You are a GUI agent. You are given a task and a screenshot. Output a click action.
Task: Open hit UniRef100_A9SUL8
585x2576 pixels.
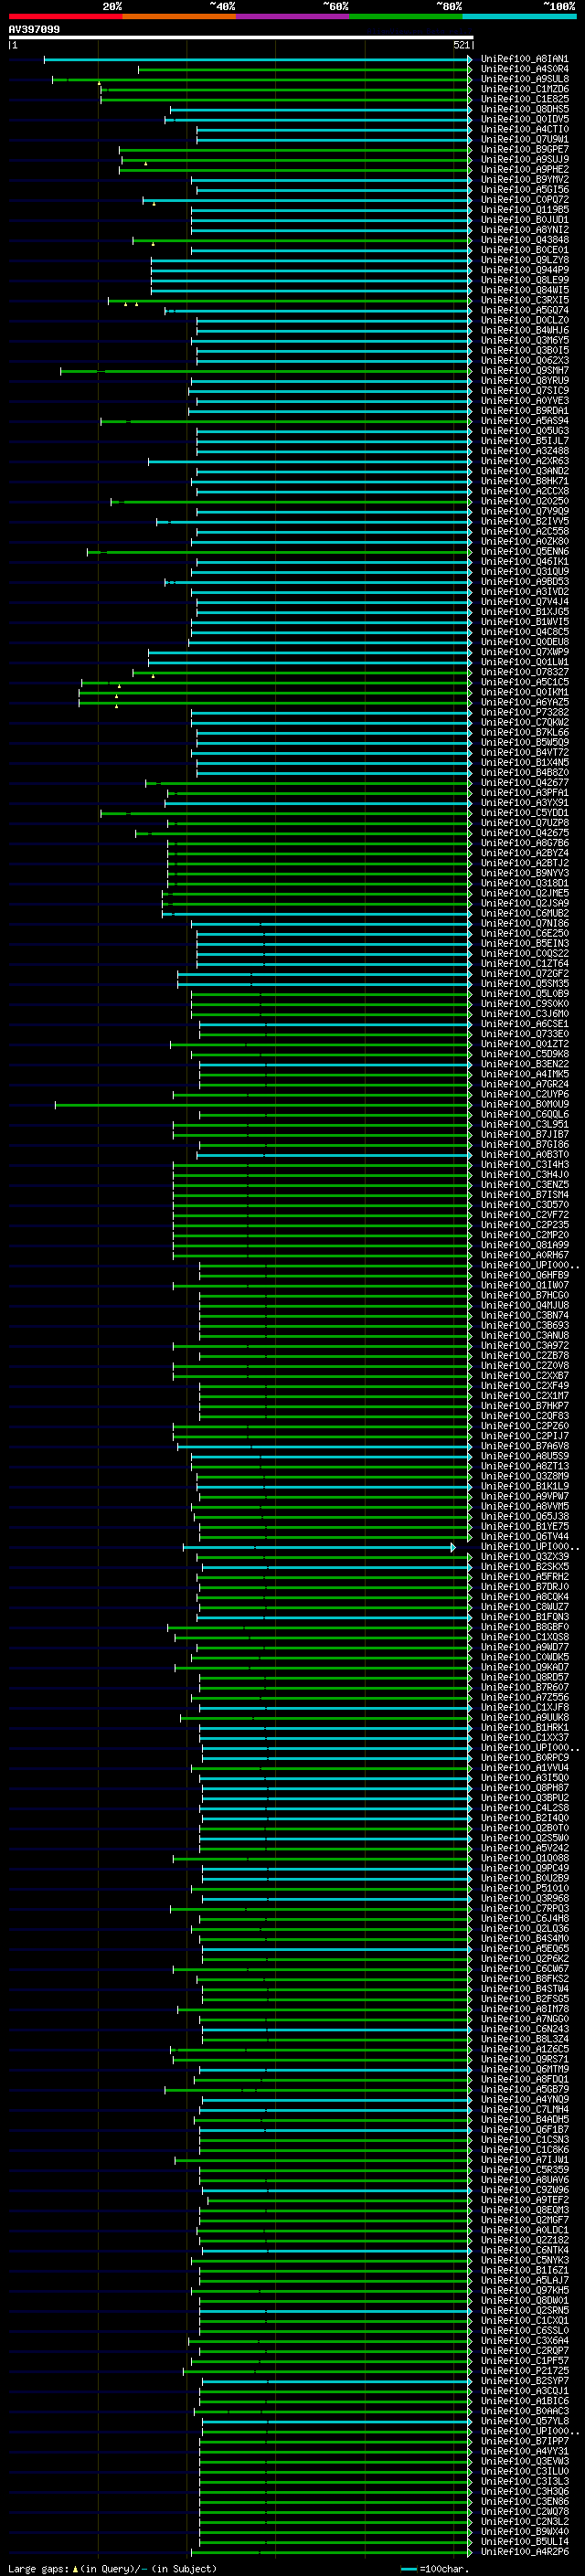pyautogui.click(x=524, y=79)
